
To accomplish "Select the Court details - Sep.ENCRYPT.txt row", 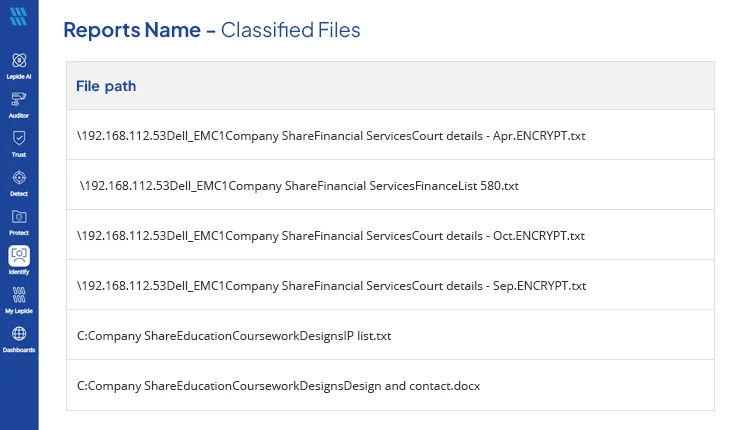I will (x=390, y=285).
